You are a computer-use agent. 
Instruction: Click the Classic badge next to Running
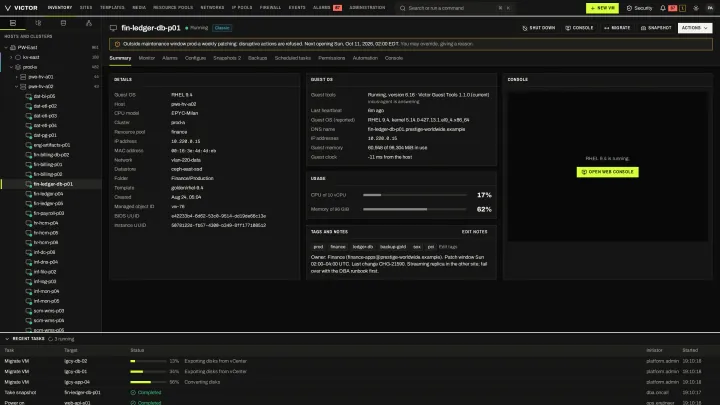pos(222,28)
